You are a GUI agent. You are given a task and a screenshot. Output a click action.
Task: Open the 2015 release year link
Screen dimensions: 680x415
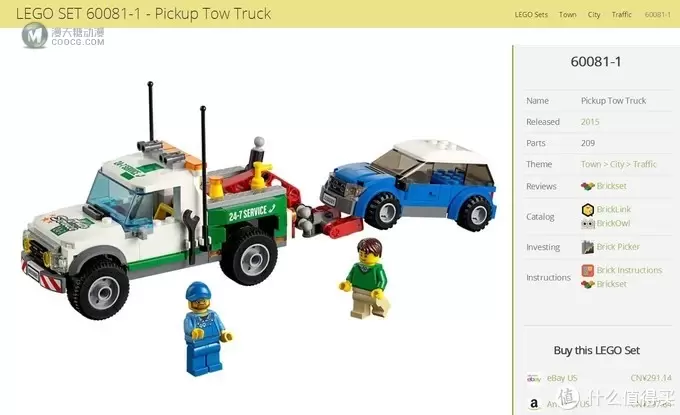click(590, 122)
